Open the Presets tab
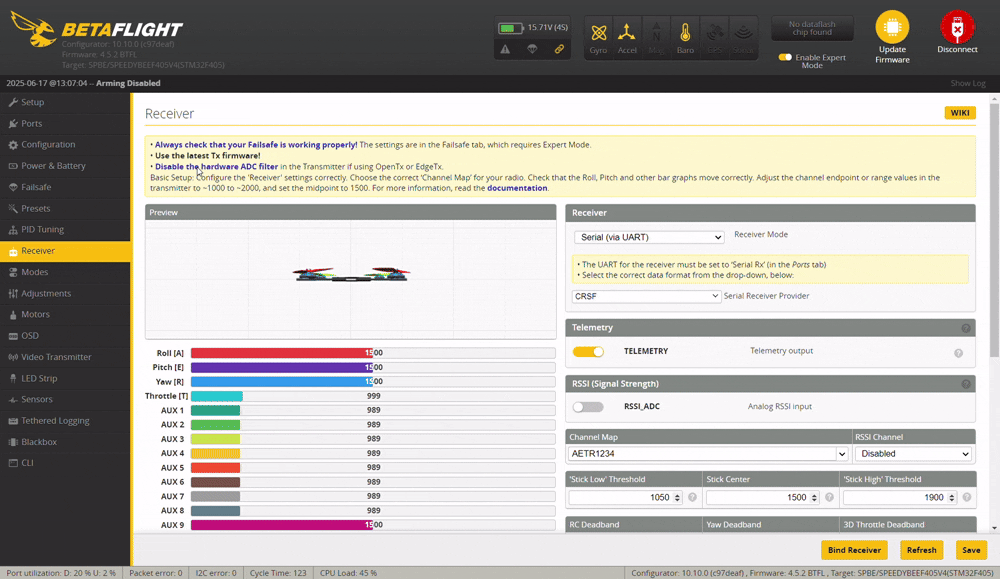The height and width of the screenshot is (579, 1000). tap(65, 209)
